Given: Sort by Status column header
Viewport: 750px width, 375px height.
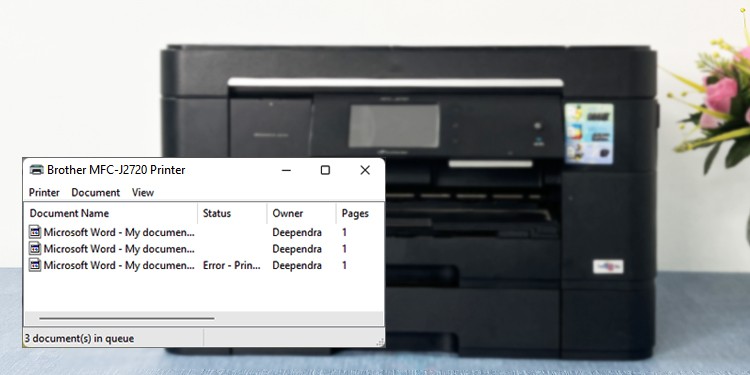Looking at the screenshot, I should (x=232, y=213).
